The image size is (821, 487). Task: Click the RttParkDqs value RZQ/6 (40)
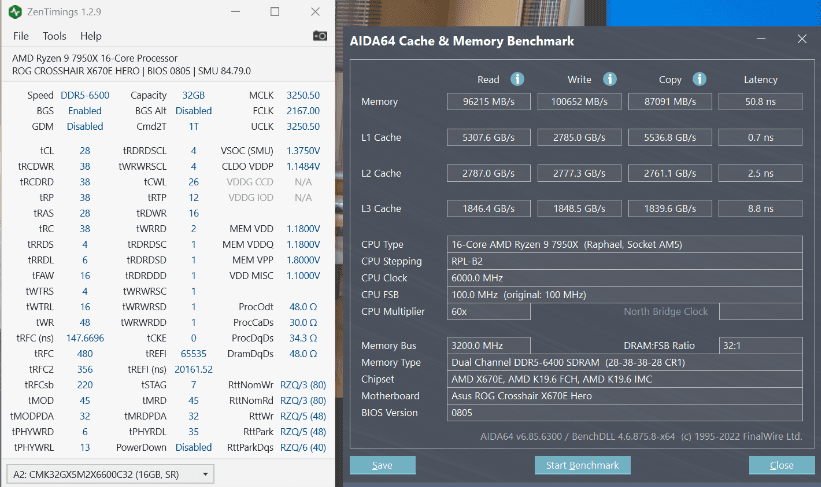[x=303, y=448]
